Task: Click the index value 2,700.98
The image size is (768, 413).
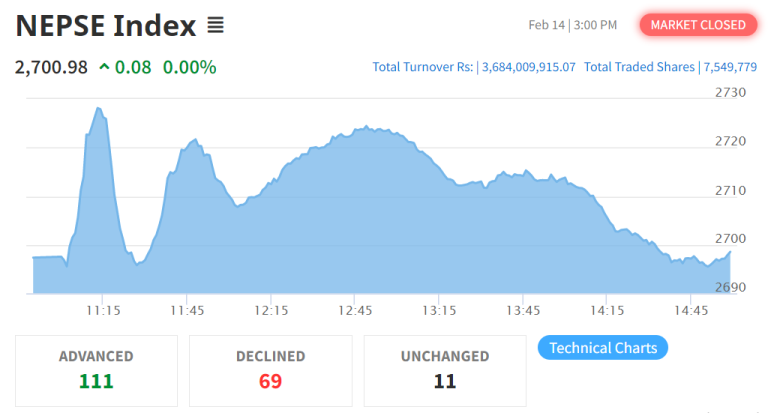Action: click(x=51, y=67)
